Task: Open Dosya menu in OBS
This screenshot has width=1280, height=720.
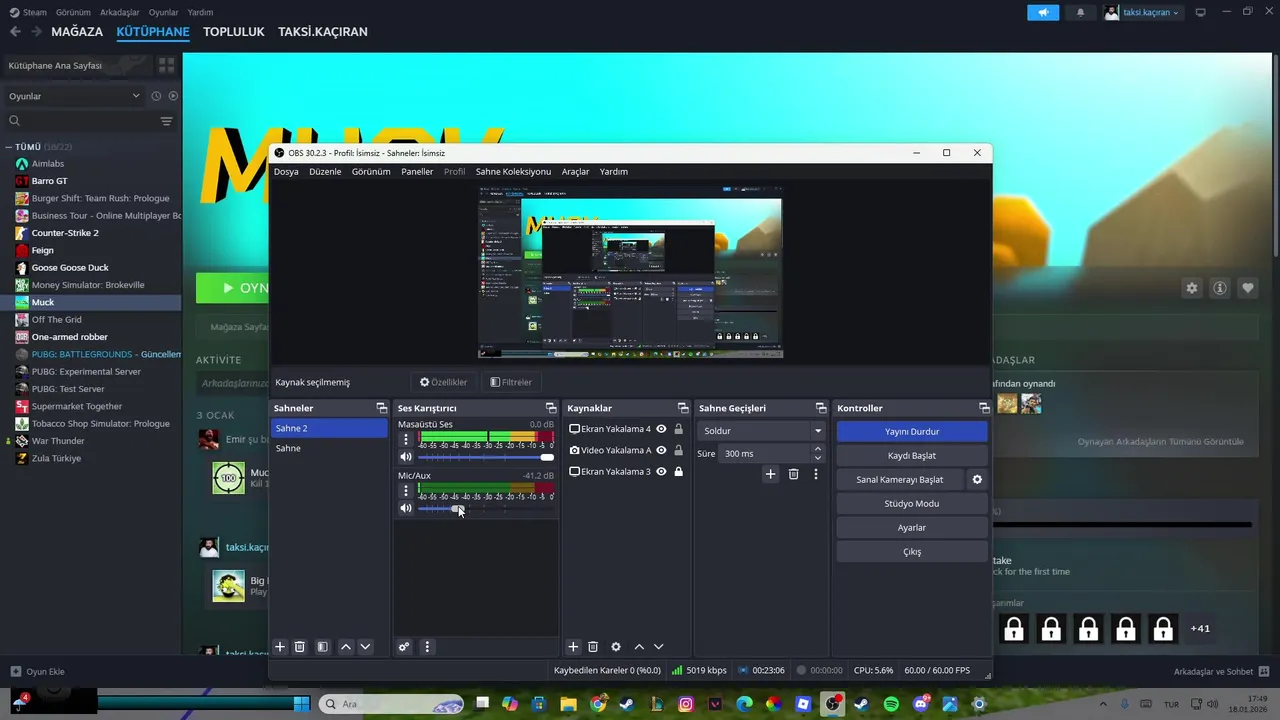Action: 286,171
